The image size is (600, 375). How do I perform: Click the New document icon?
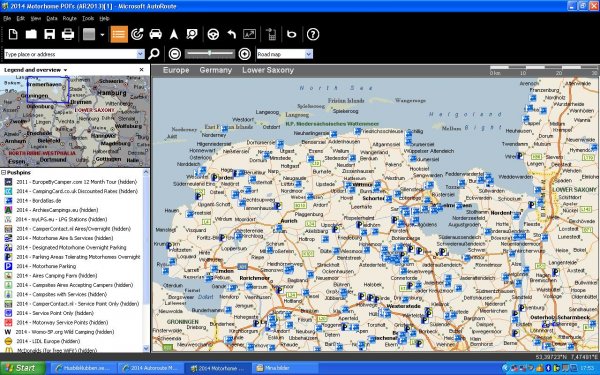[x=13, y=34]
